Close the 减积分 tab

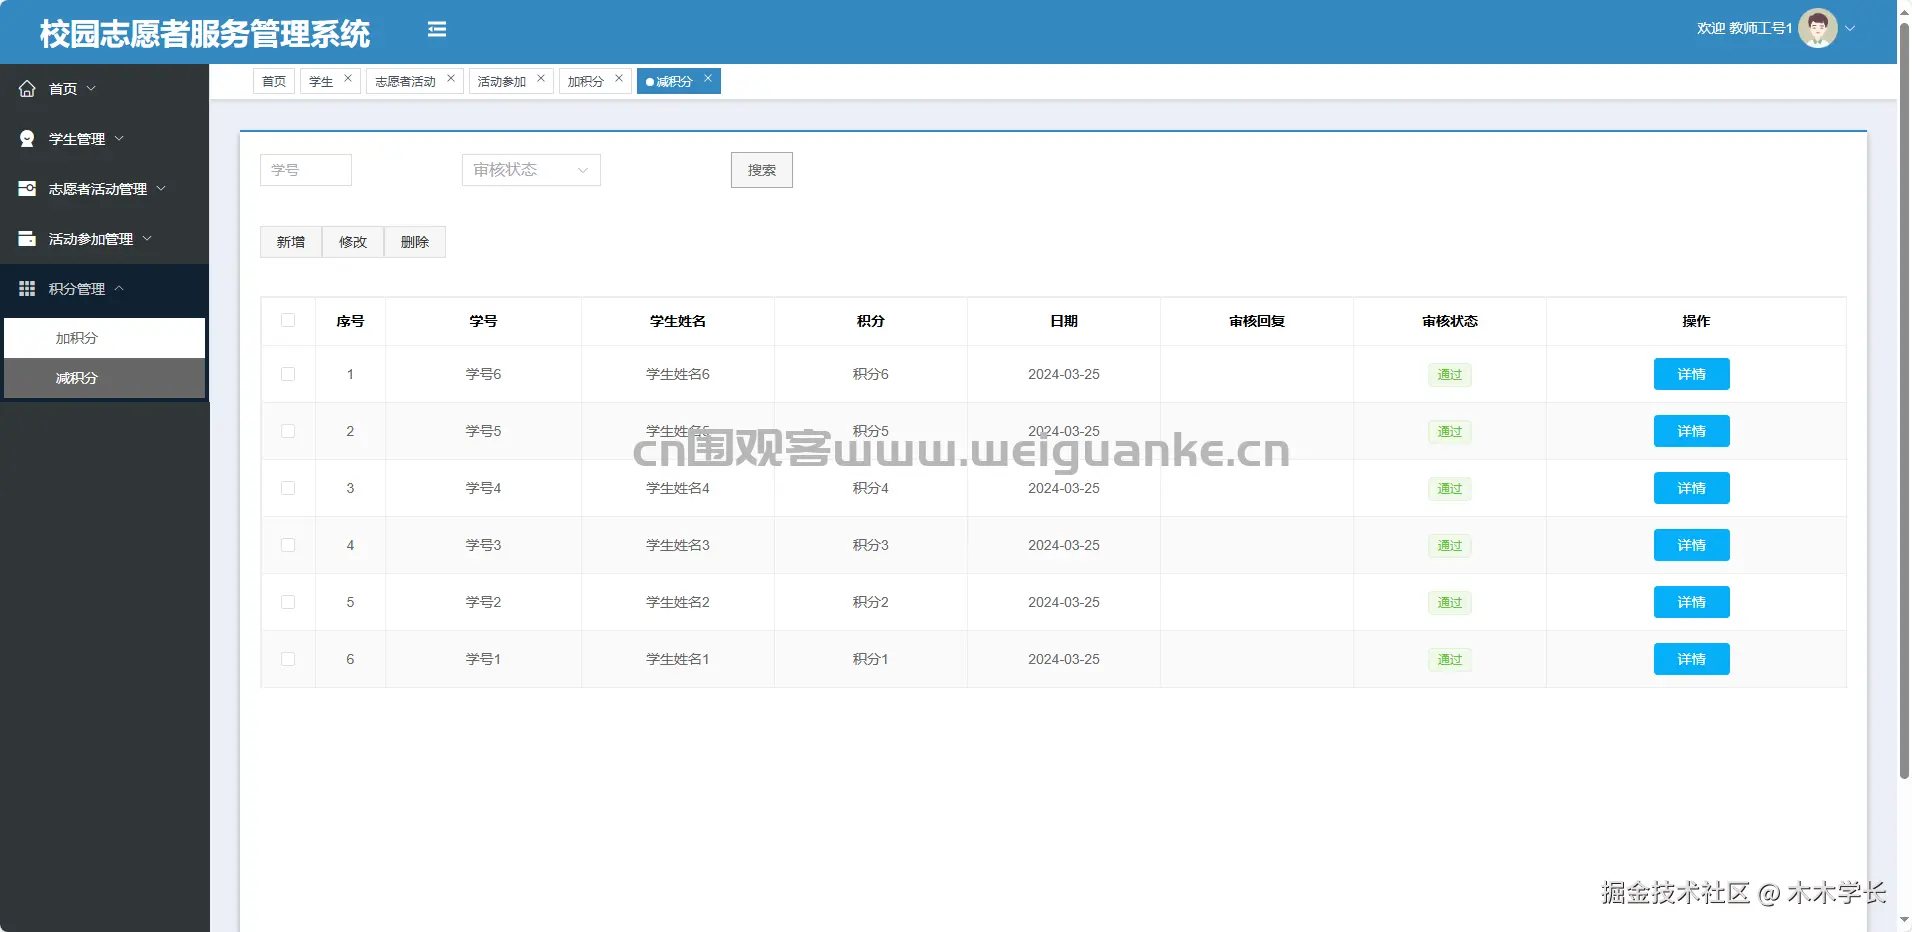coord(708,78)
